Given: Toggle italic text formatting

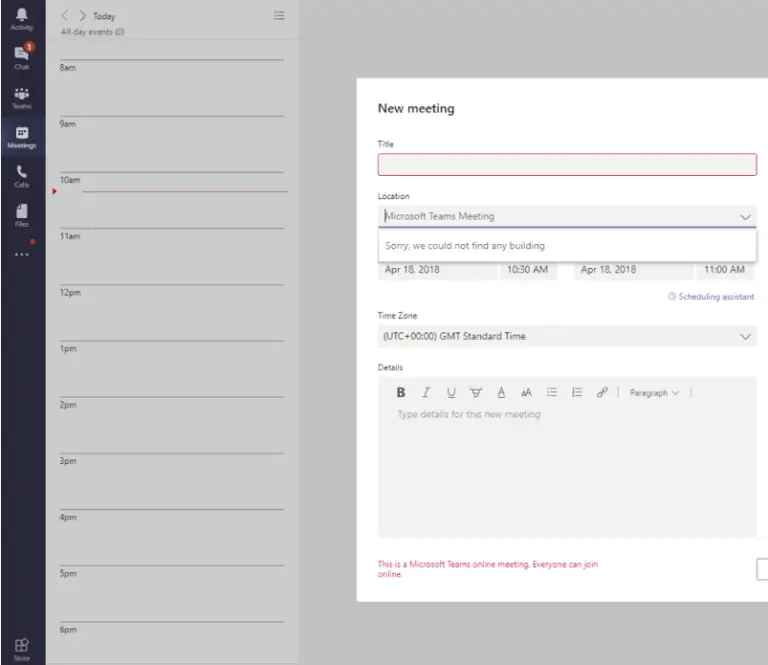Looking at the screenshot, I should coord(426,393).
